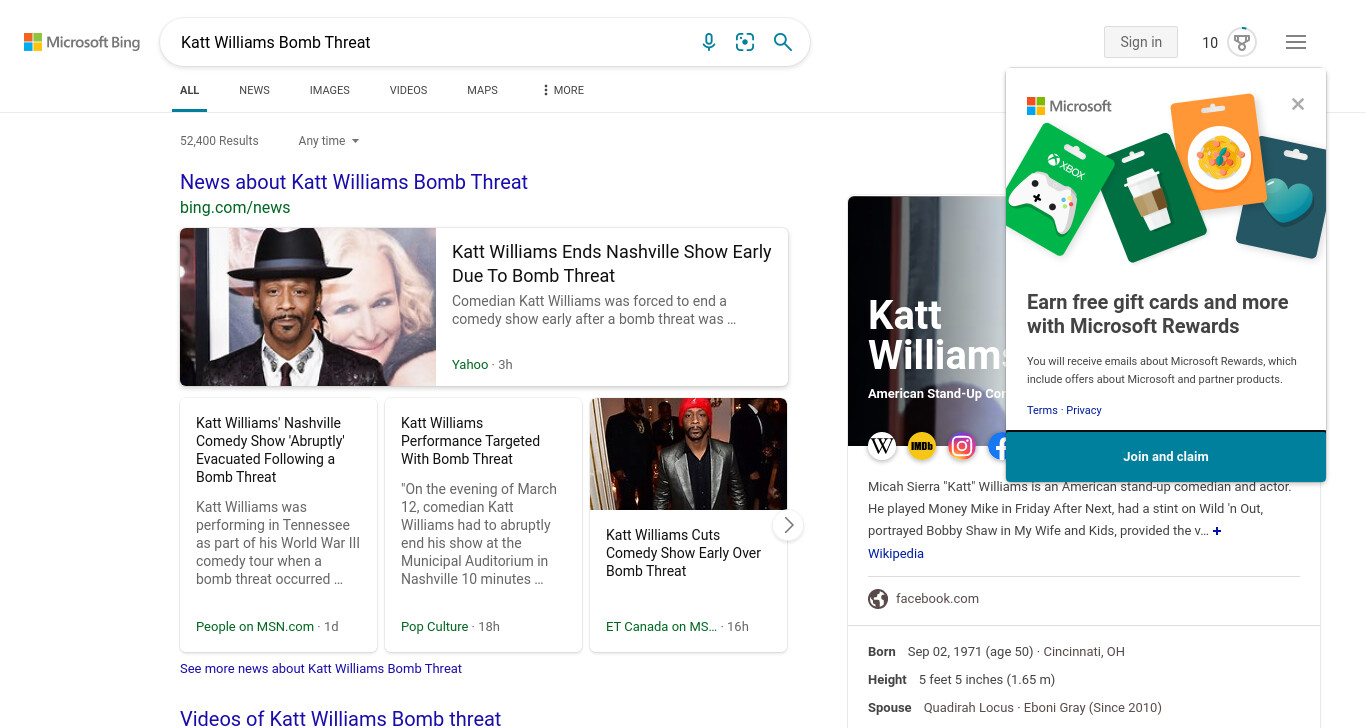The height and width of the screenshot is (728, 1366).
Task: Open Eboni Gray spouse link
Action: pyautogui.click(x=1056, y=708)
